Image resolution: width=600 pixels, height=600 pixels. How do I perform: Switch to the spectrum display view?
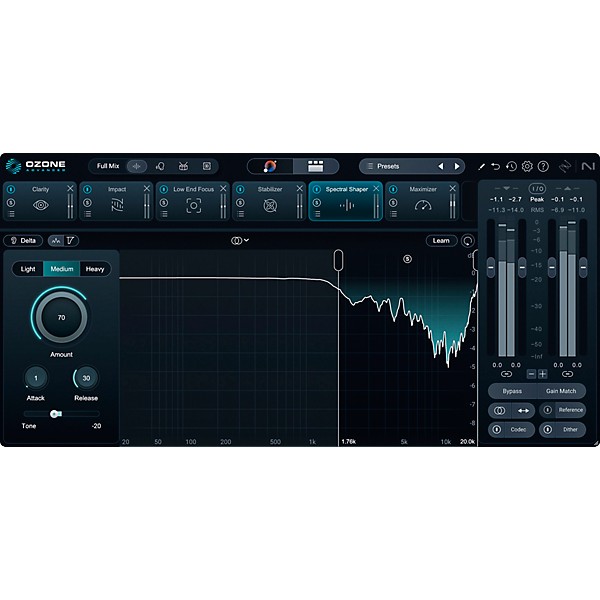(56, 241)
